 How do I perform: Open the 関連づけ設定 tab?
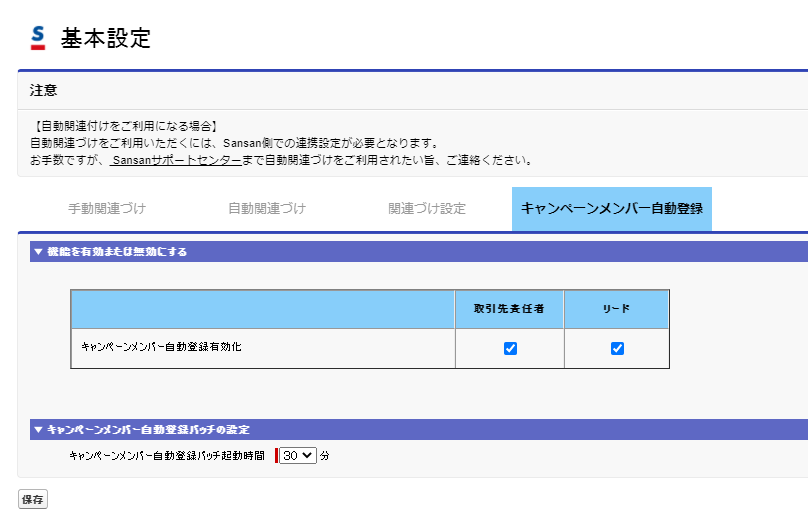pos(427,209)
